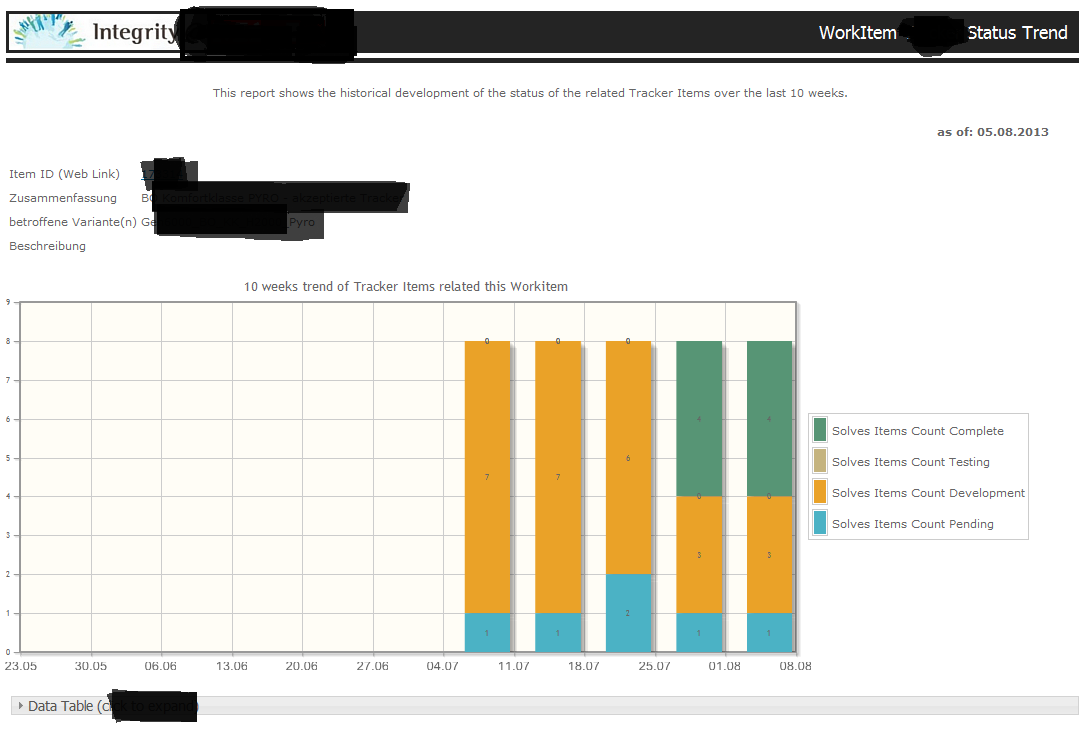This screenshot has width=1084, height=746.
Task: Click the x-axis label 01.08
Action: tap(725, 666)
